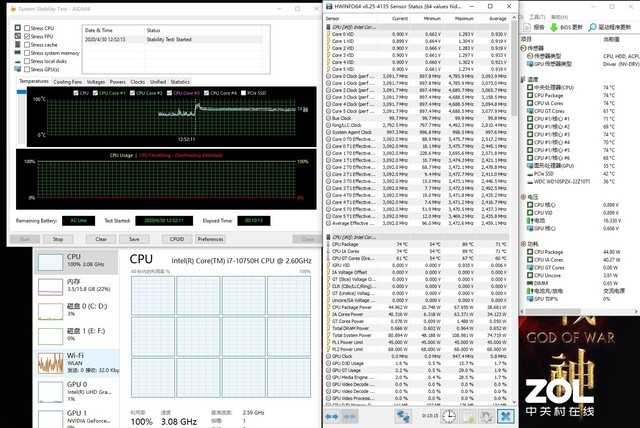This screenshot has height=428, width=640.
Task: Open stability test Preferences
Action: (210, 239)
